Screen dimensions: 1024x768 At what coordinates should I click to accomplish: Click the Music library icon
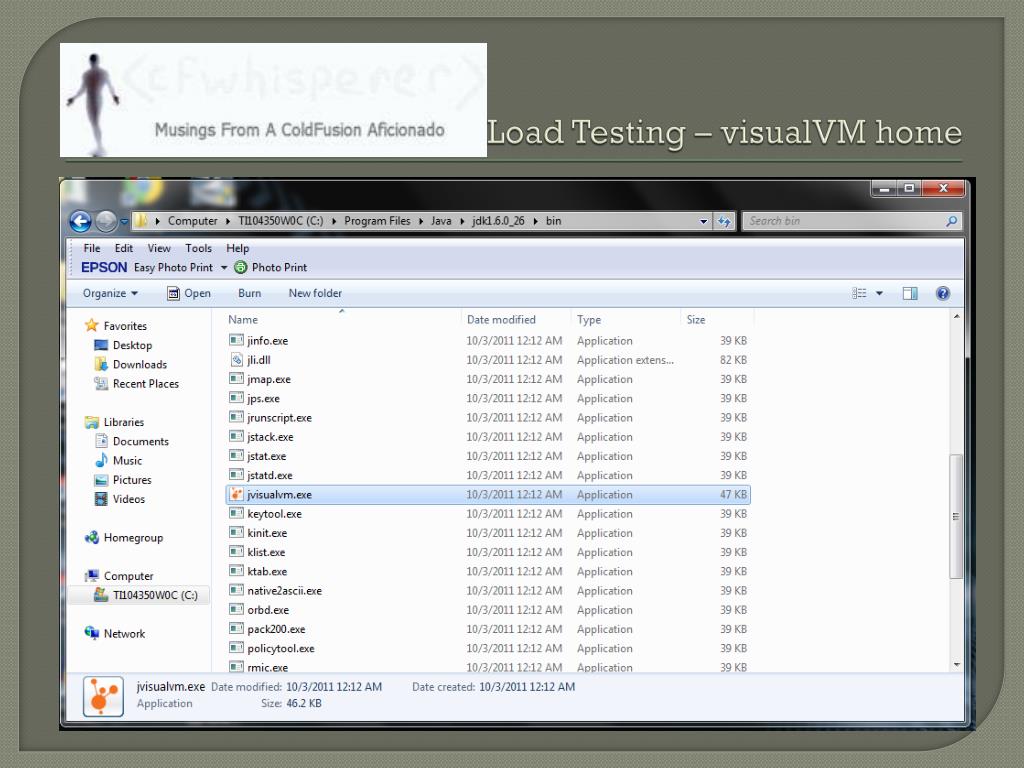point(102,461)
